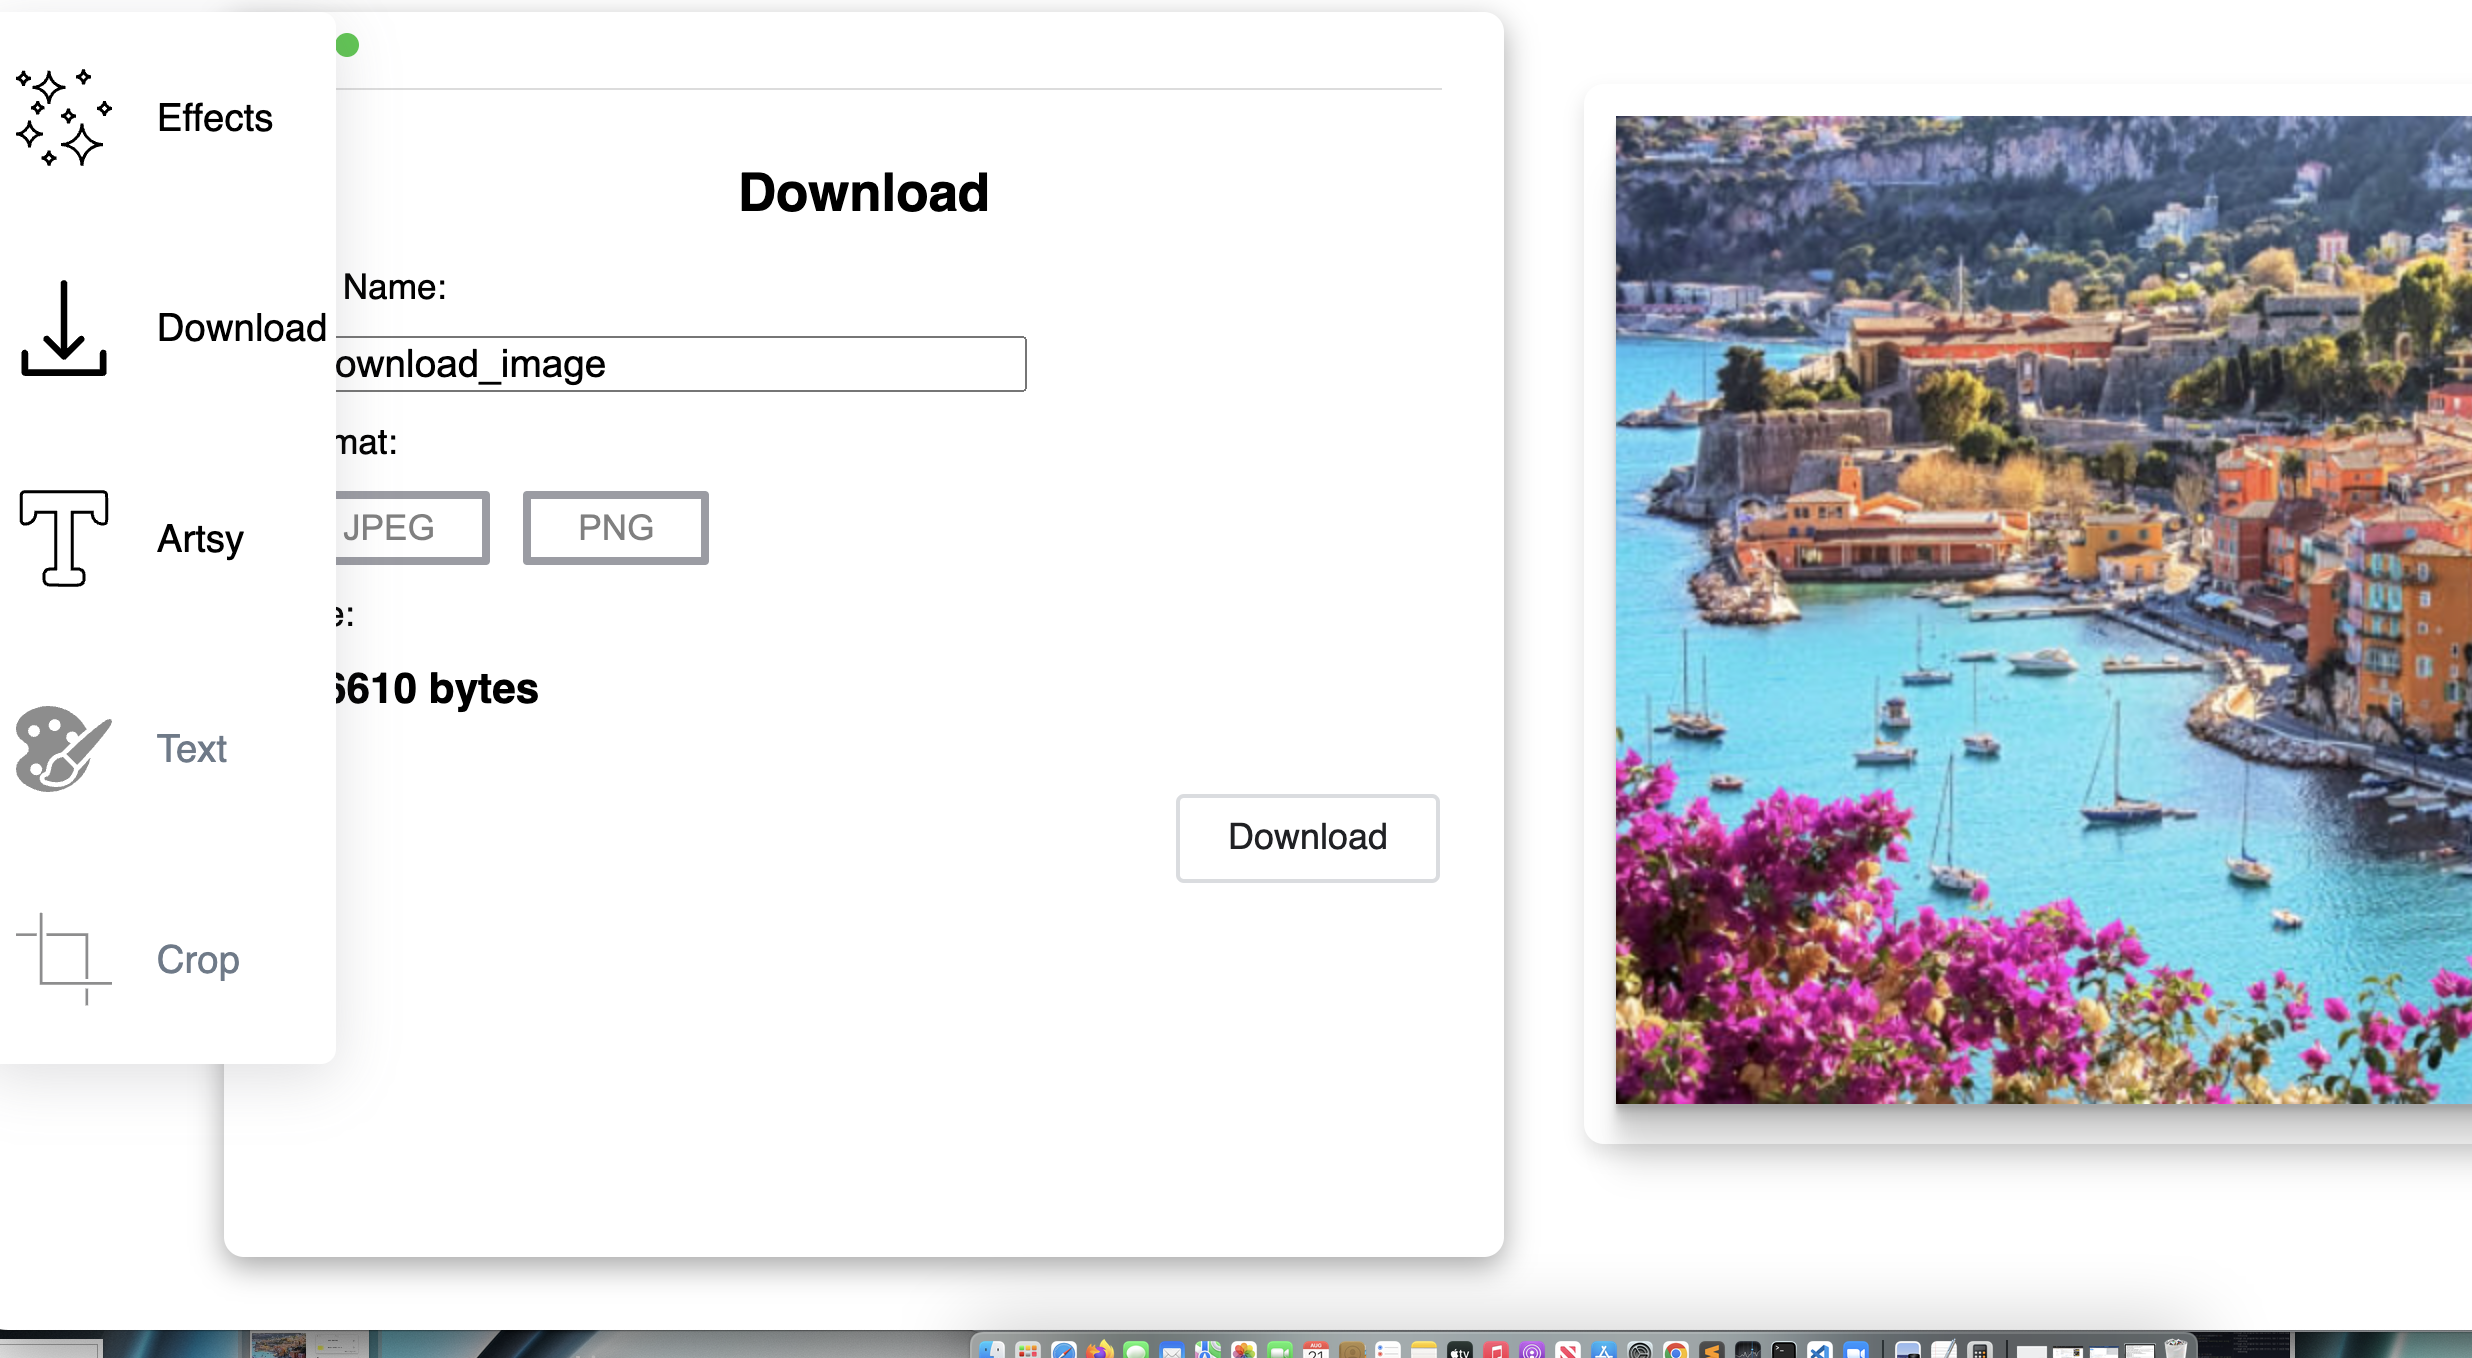Click the file name input field
Screen dimensions: 2472x1358
680,364
